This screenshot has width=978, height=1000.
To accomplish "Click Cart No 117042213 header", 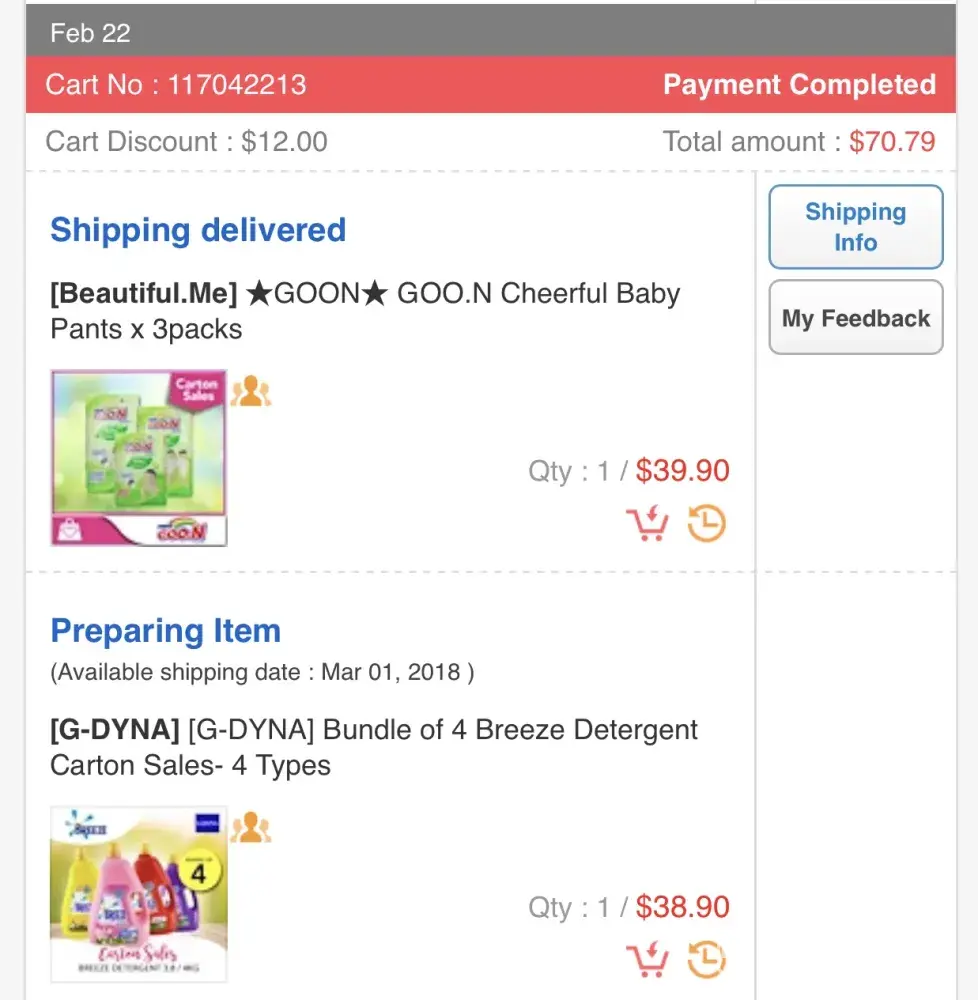I will pyautogui.click(x=176, y=84).
